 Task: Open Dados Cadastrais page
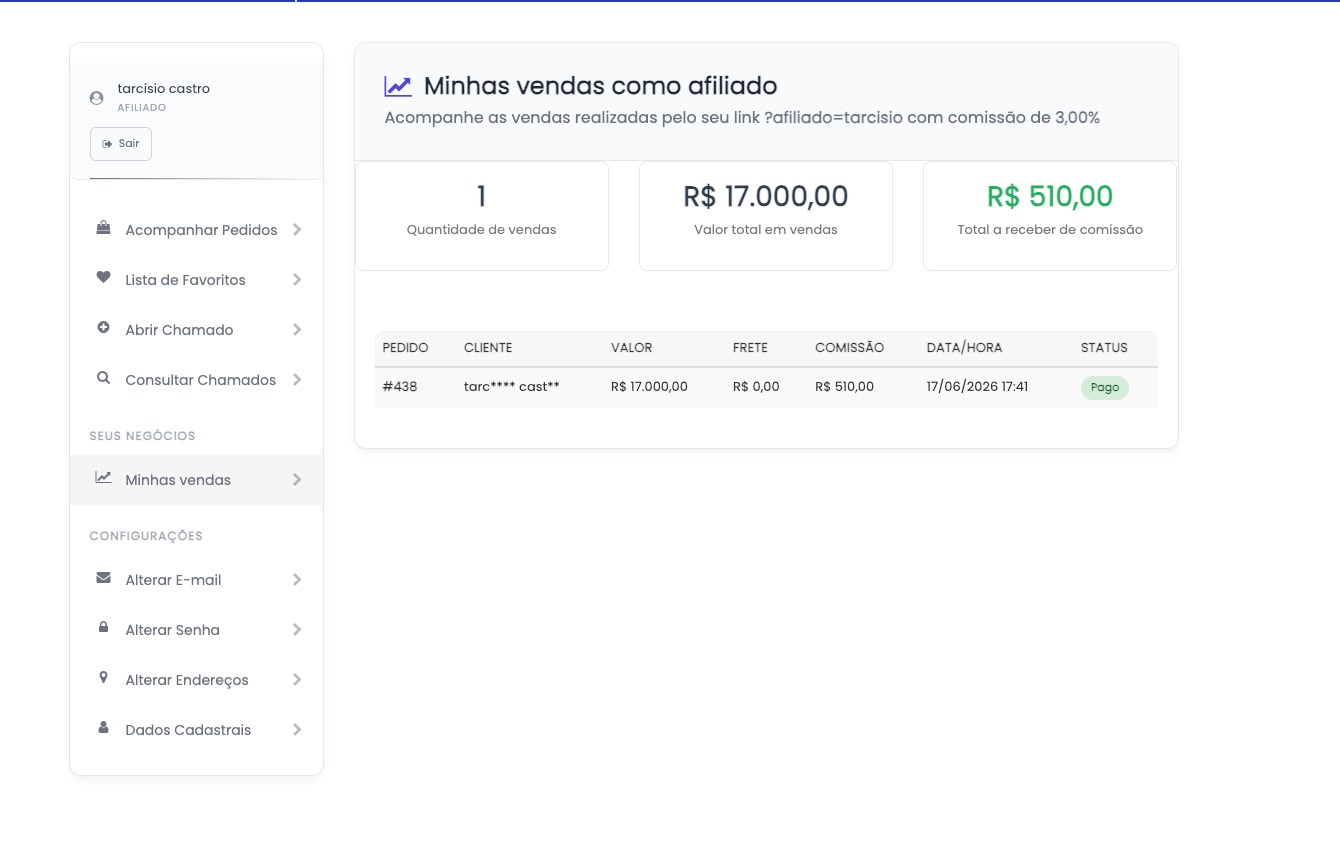pyautogui.click(x=196, y=730)
